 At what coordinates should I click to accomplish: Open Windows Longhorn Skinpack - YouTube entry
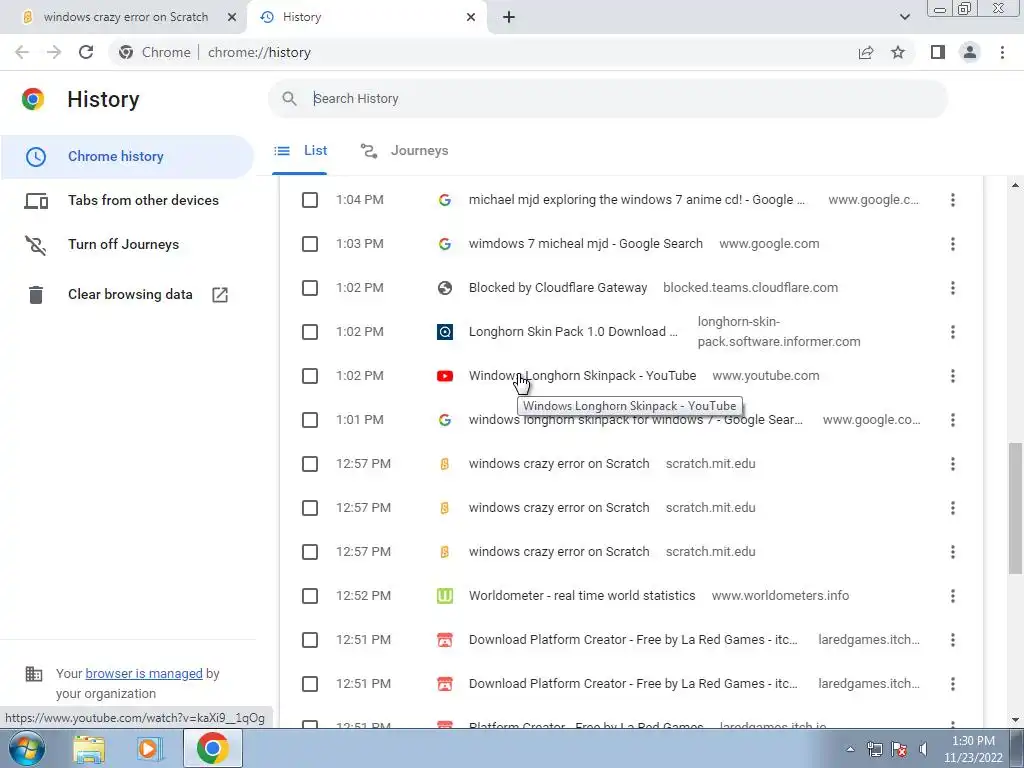coord(583,376)
